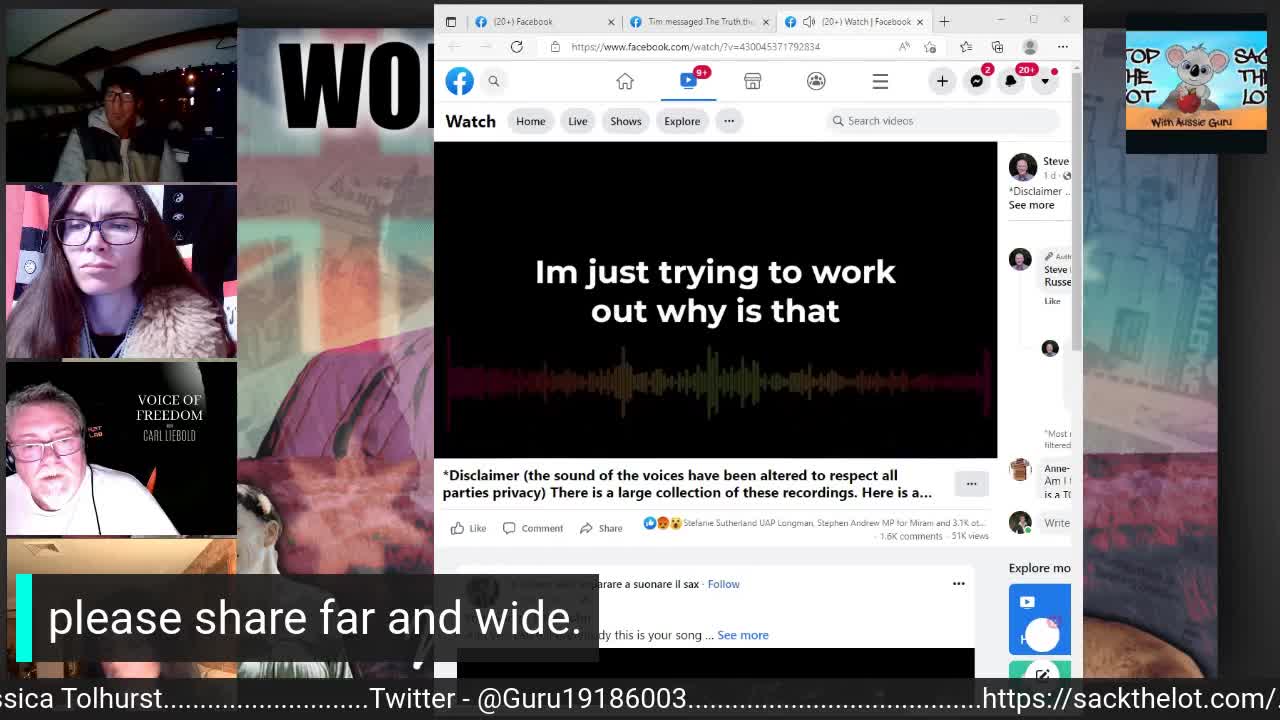The height and width of the screenshot is (720, 1280).
Task: Click the 'Stop The Lot Sack The Lot' koala logo
Action: pos(1196,81)
